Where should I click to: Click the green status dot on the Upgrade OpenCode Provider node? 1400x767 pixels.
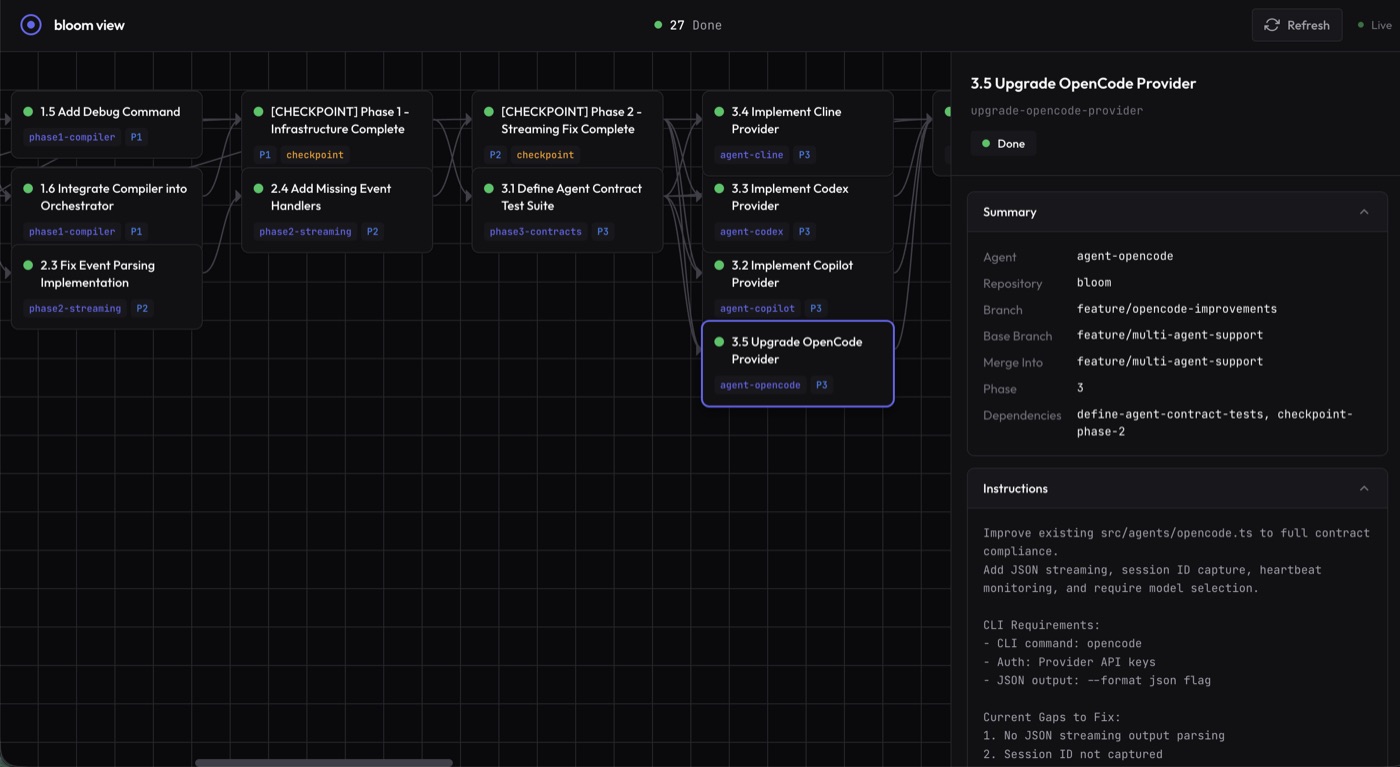[x=719, y=341]
